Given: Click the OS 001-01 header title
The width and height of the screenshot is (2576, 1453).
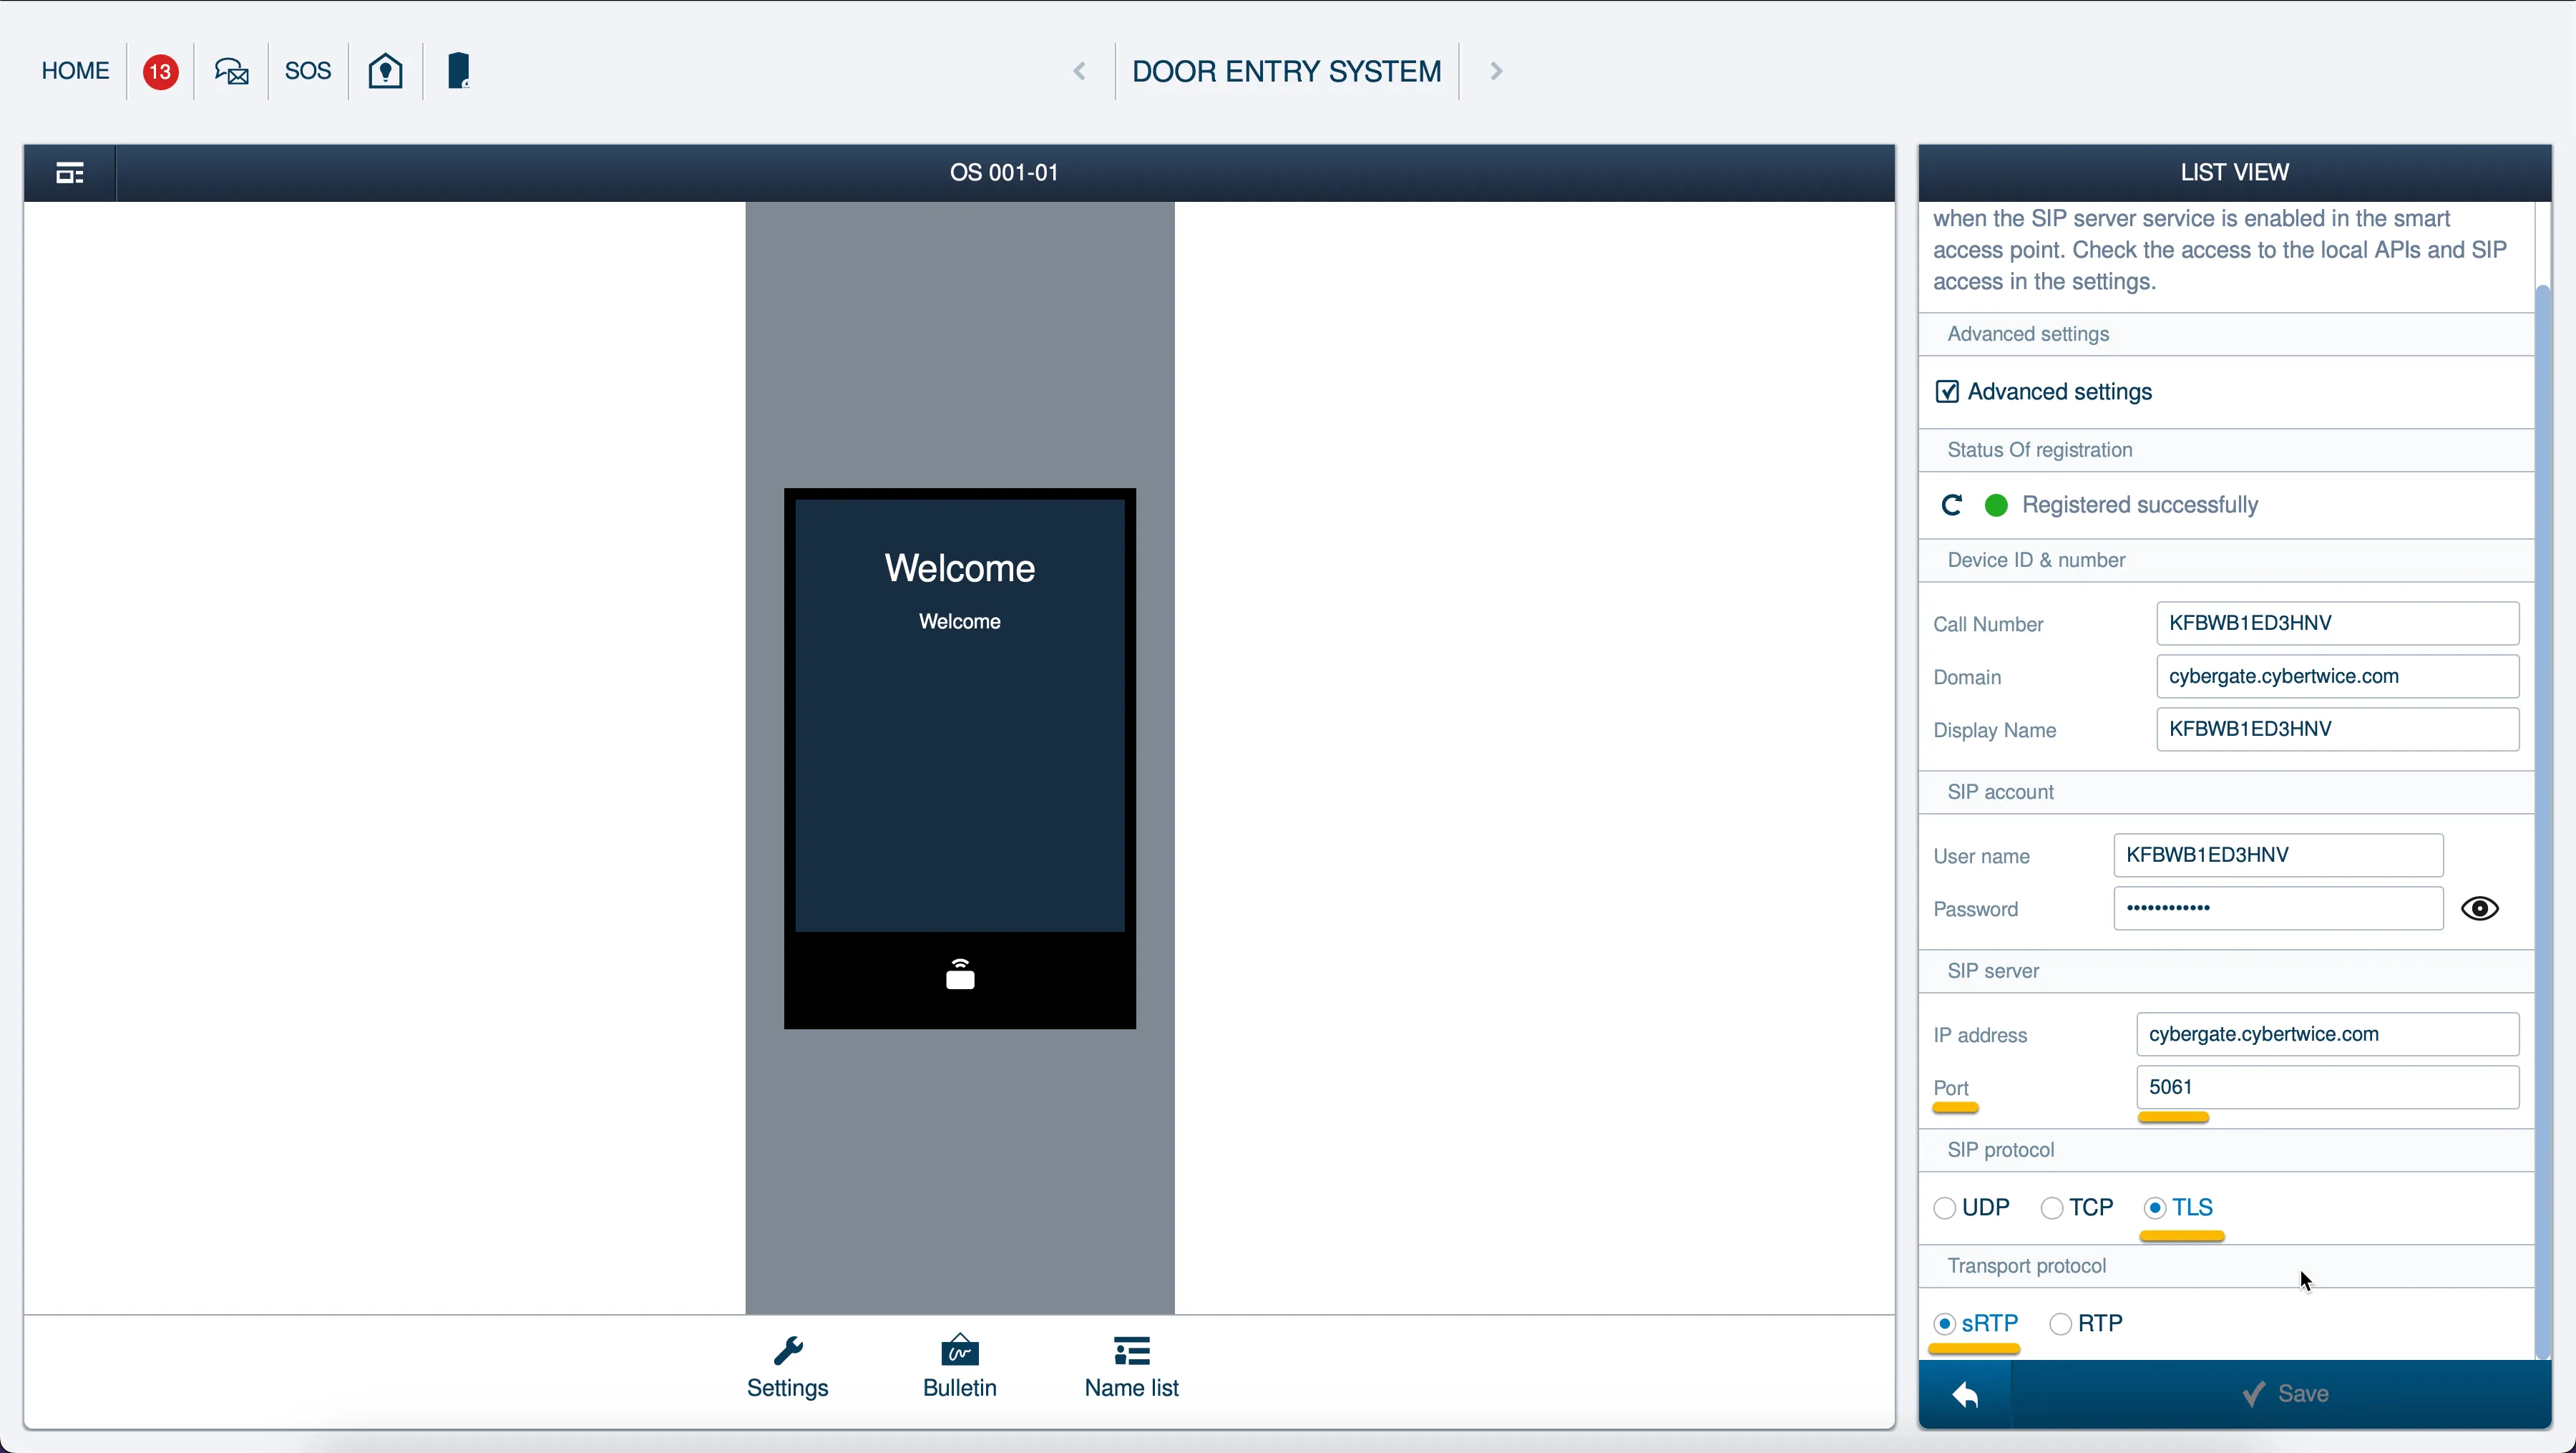Looking at the screenshot, I should (1004, 172).
